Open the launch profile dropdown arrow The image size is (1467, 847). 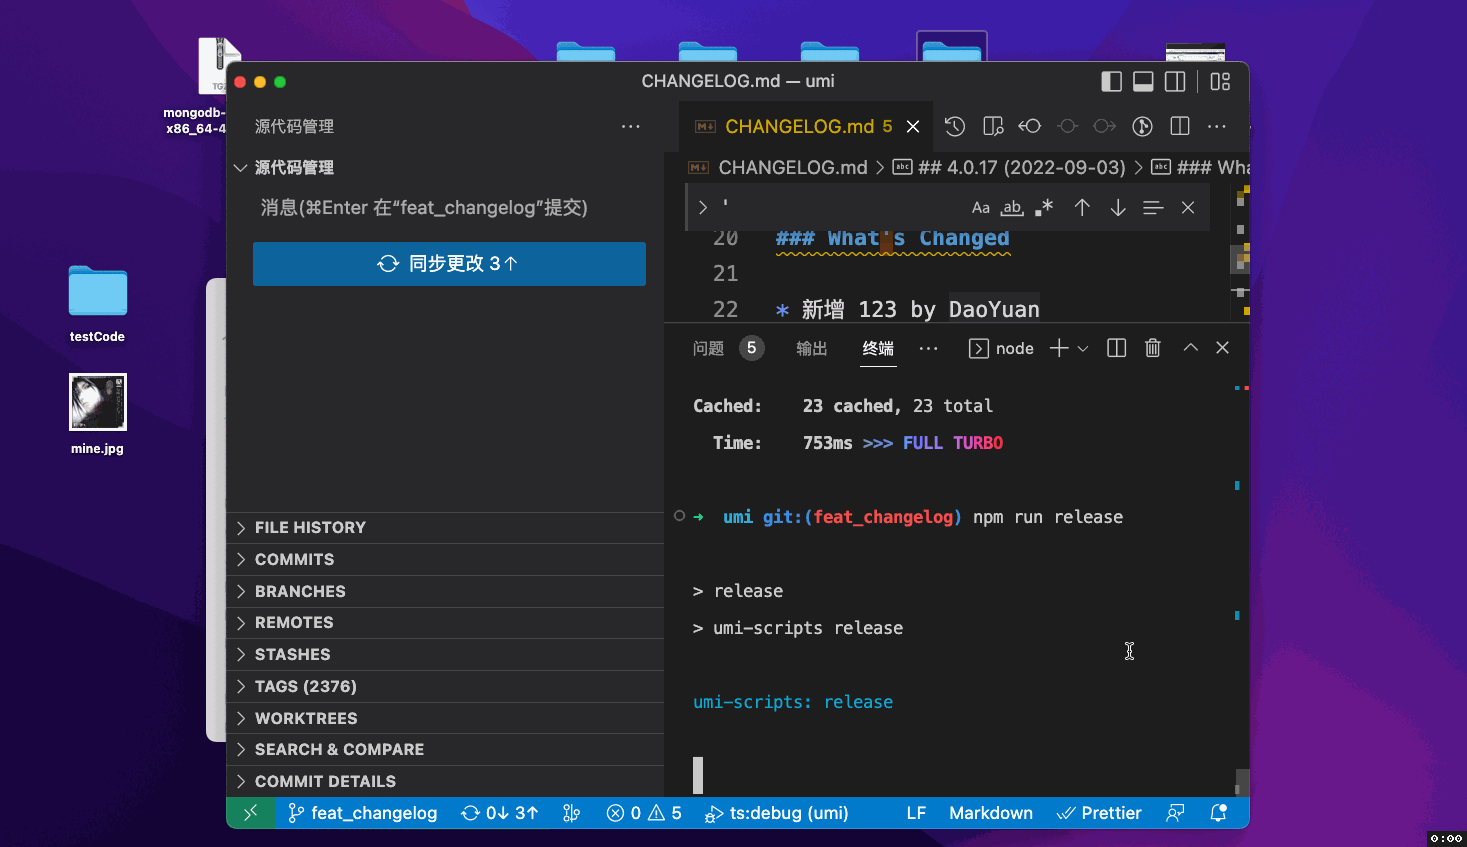click(x=1083, y=348)
